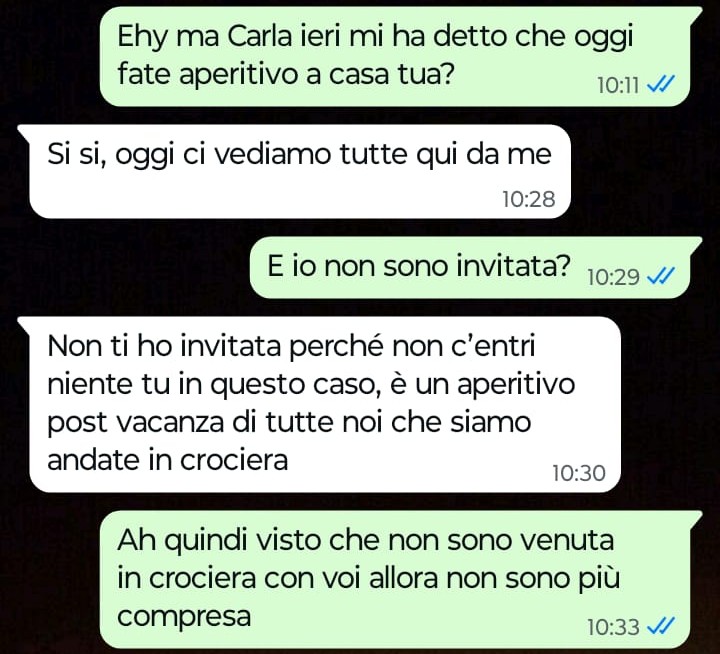Tap the 'Si si, oggi ci vediamo' bubble
This screenshot has height=654, width=720.
point(299,171)
